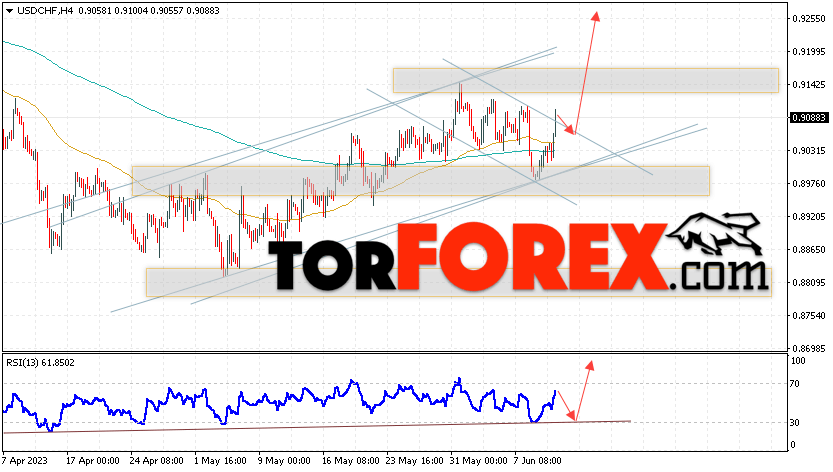Select the 31 May 00:00 date label
Viewport: 833px width, 472px height.
478,460
